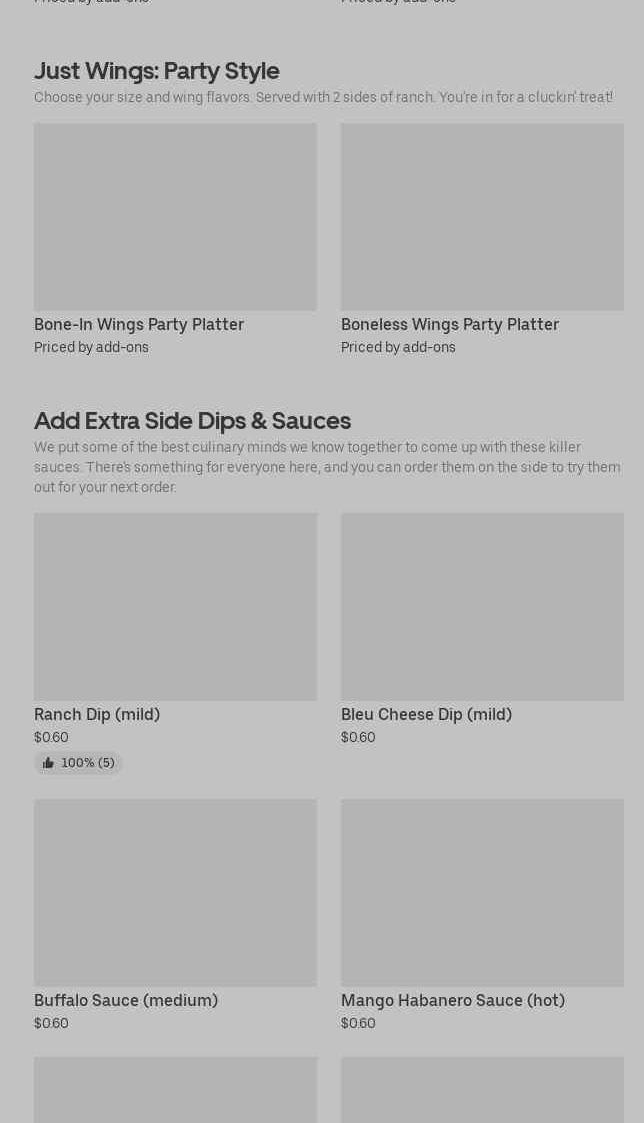The image size is (644, 1123).
Task: Click the 100% (5) rating badge
Action: pos(78,763)
